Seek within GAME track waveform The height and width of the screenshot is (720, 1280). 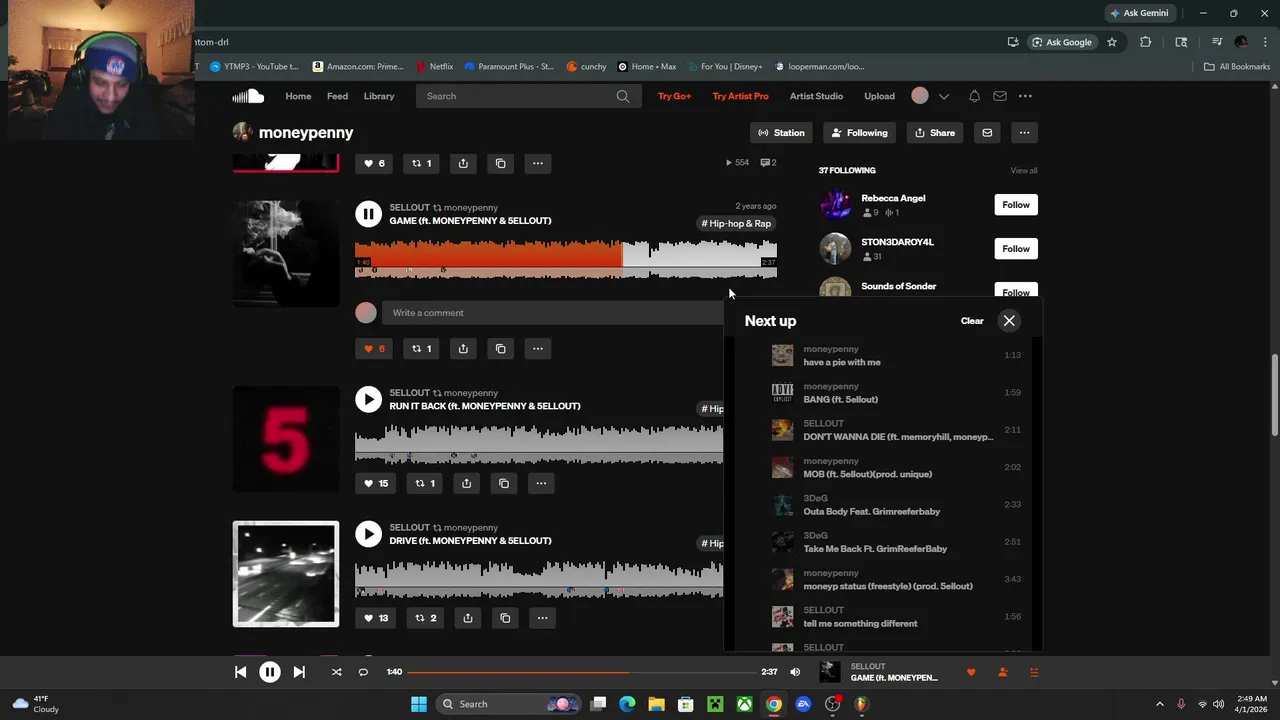(566, 259)
